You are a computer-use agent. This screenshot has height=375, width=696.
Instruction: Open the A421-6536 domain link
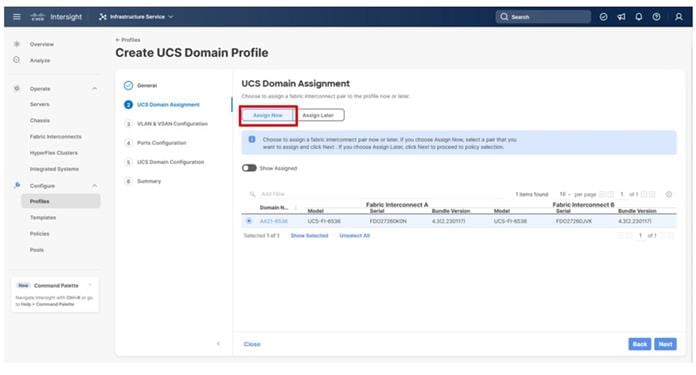pyautogui.click(x=274, y=221)
